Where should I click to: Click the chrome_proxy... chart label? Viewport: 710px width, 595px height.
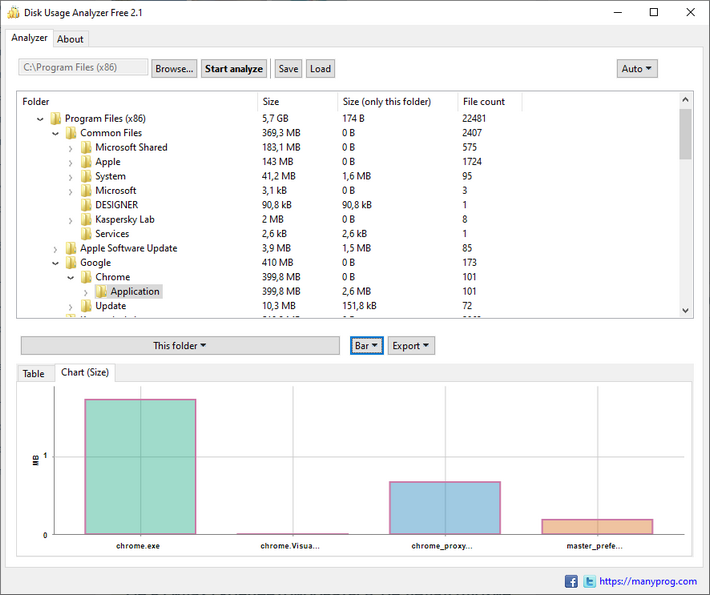(x=442, y=546)
